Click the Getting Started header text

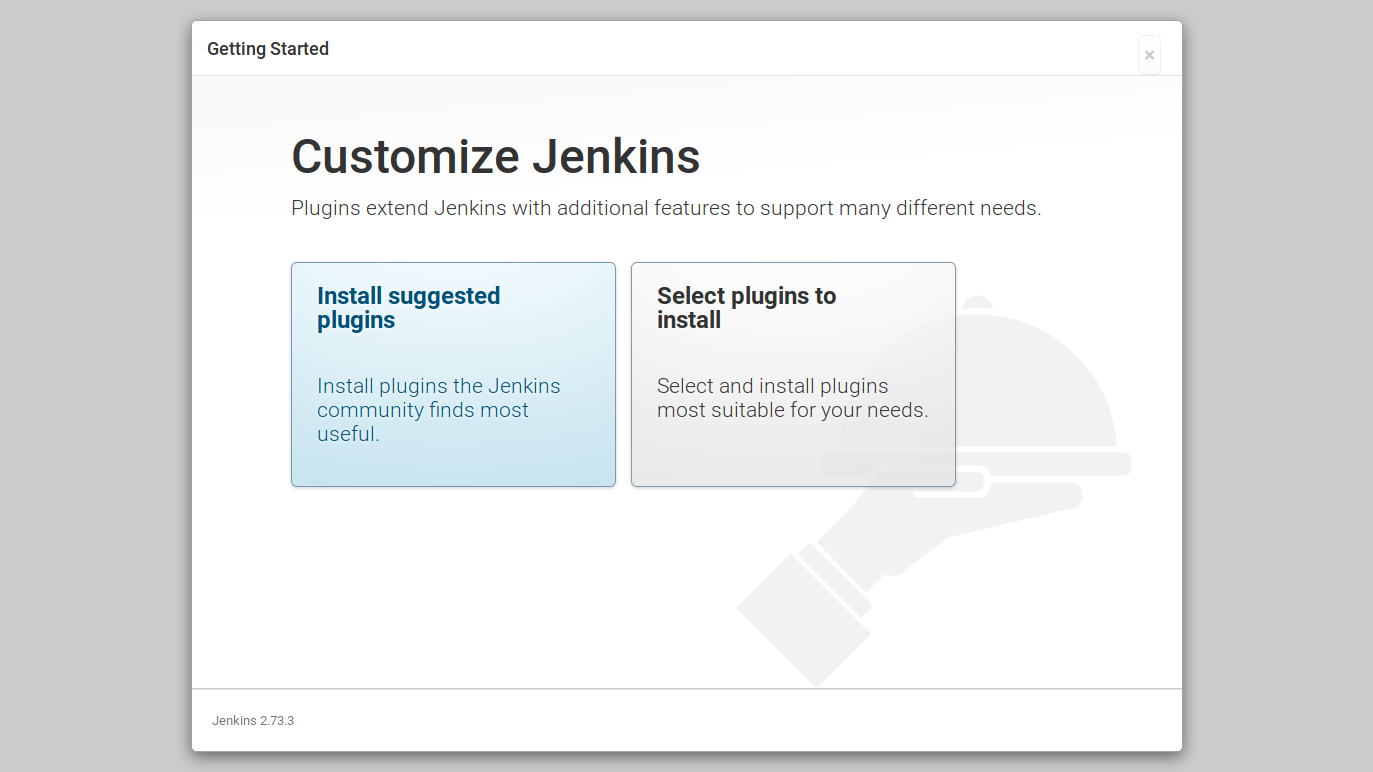268,48
